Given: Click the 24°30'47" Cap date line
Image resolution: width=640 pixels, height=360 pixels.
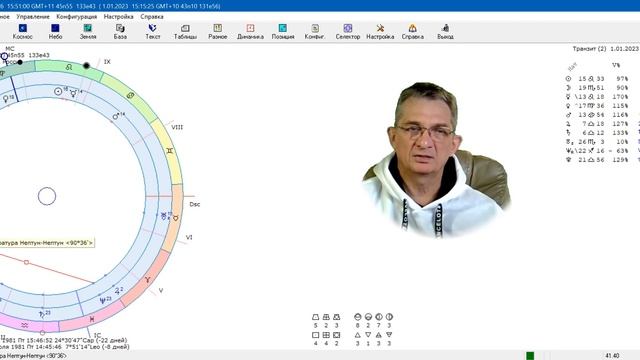Looking at the screenshot, I should [x=64, y=340].
